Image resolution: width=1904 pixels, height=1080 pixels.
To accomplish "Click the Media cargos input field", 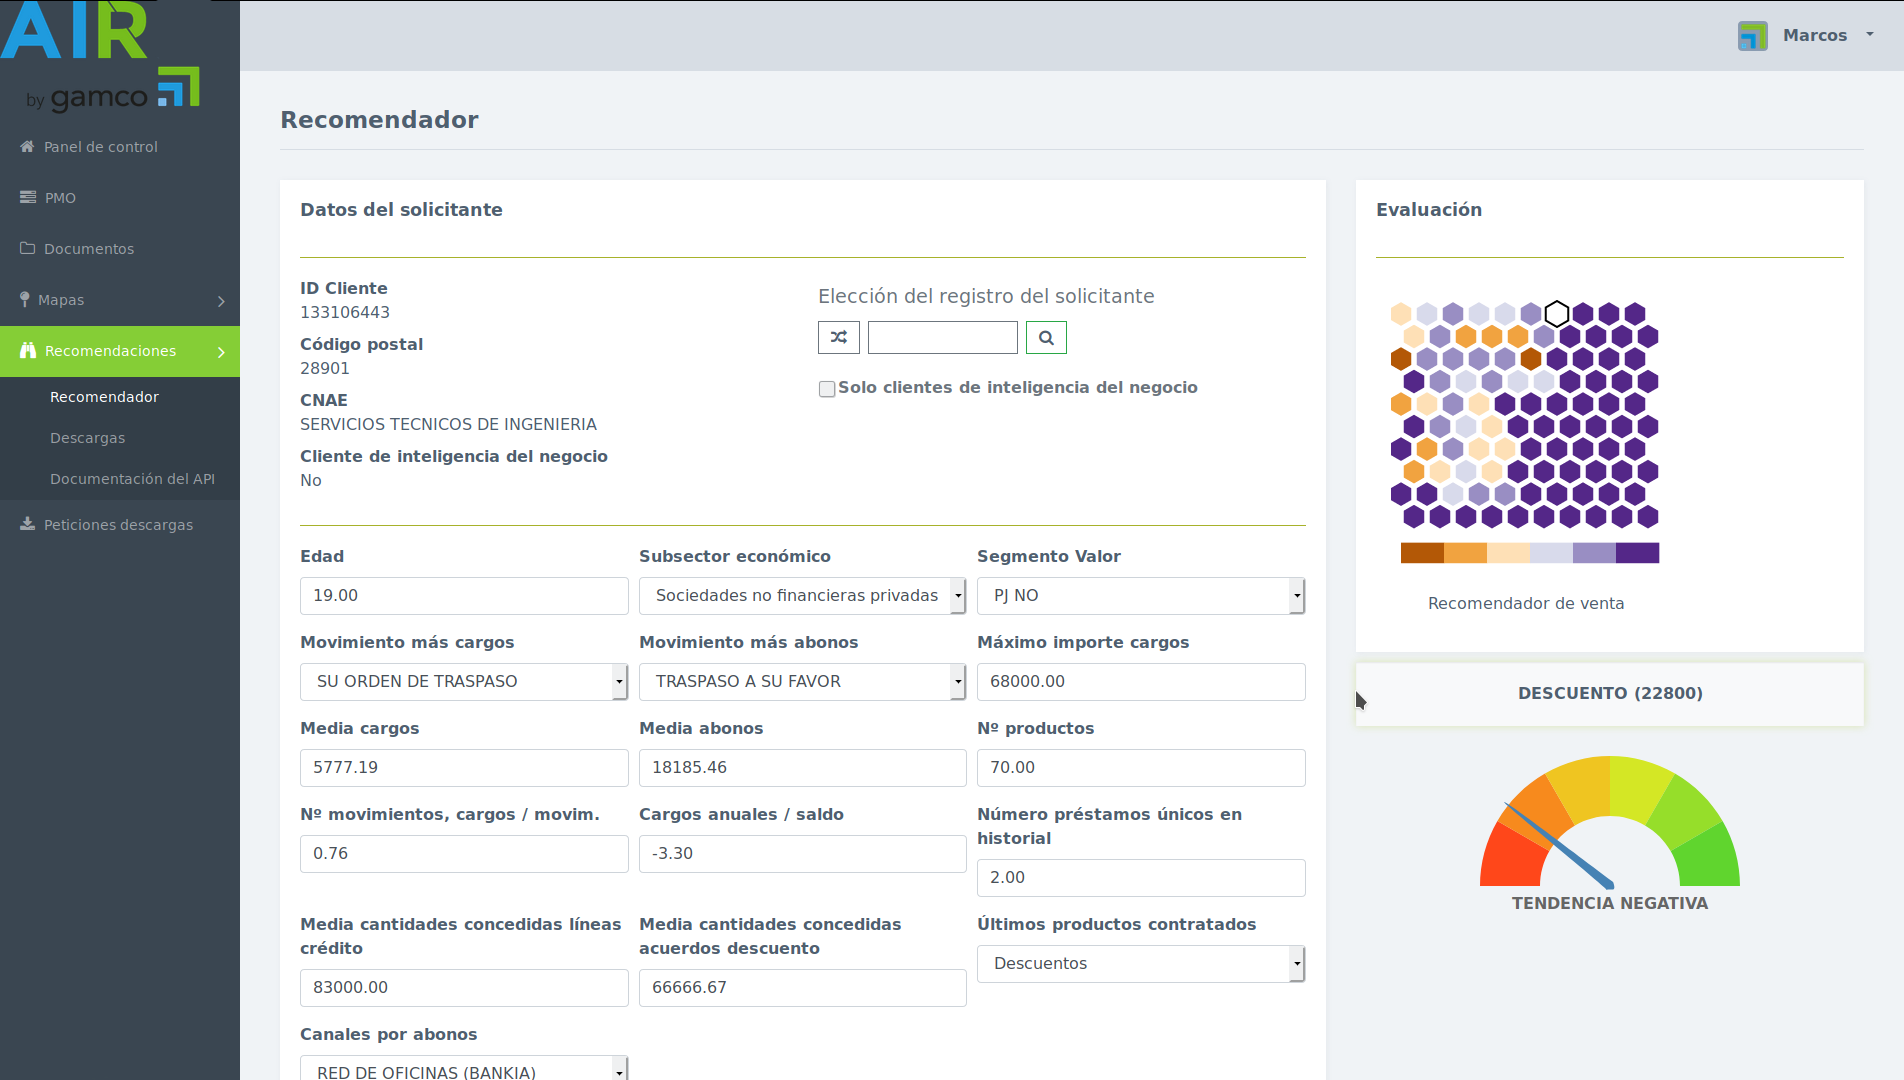I will pyautogui.click(x=464, y=768).
